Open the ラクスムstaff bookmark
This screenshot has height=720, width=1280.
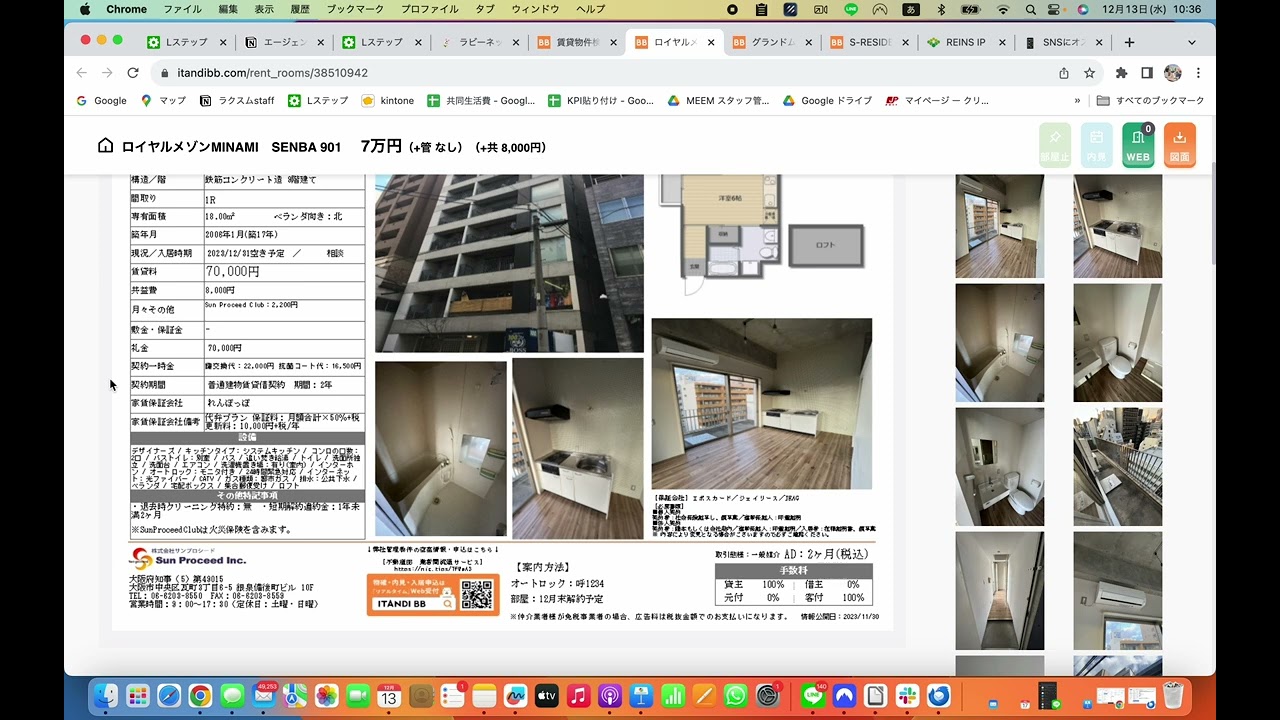(x=237, y=100)
